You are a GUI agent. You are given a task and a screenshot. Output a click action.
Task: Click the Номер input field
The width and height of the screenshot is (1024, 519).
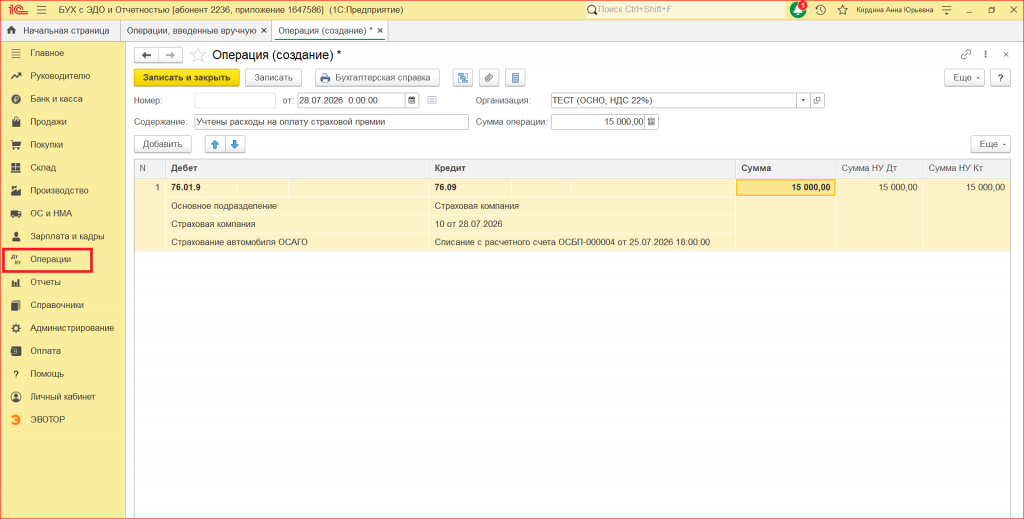235,101
